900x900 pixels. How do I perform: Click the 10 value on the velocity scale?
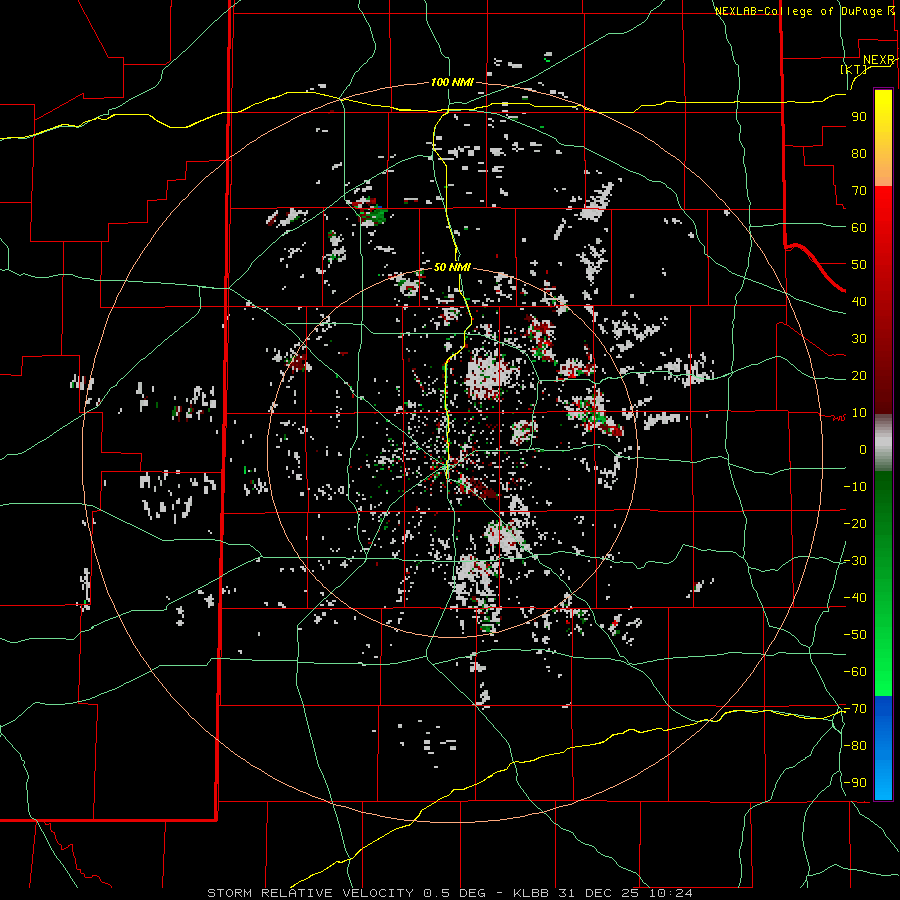[859, 413]
